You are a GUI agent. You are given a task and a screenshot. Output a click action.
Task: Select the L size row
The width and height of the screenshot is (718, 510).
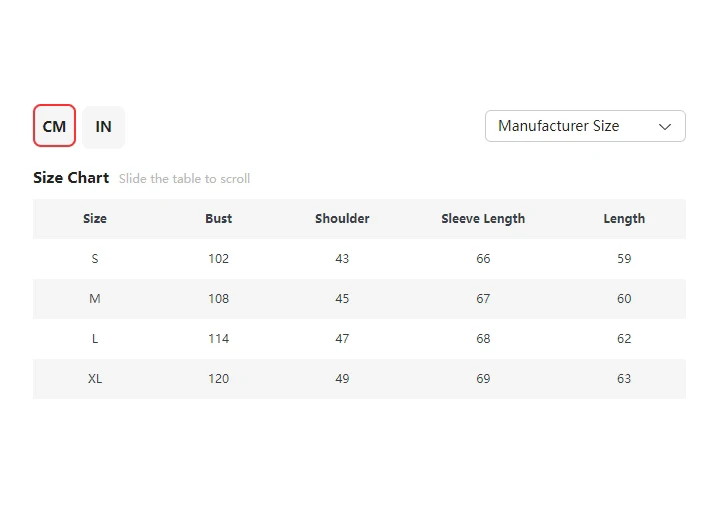[x=95, y=339]
